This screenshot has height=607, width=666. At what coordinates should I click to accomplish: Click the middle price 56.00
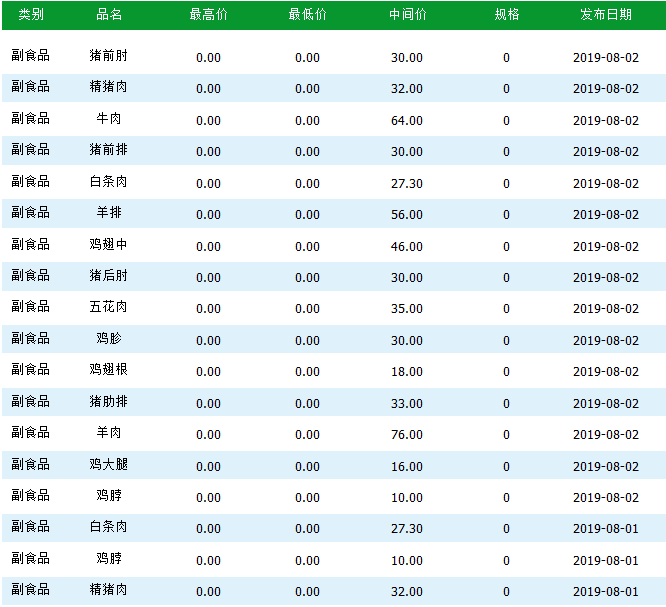click(406, 215)
